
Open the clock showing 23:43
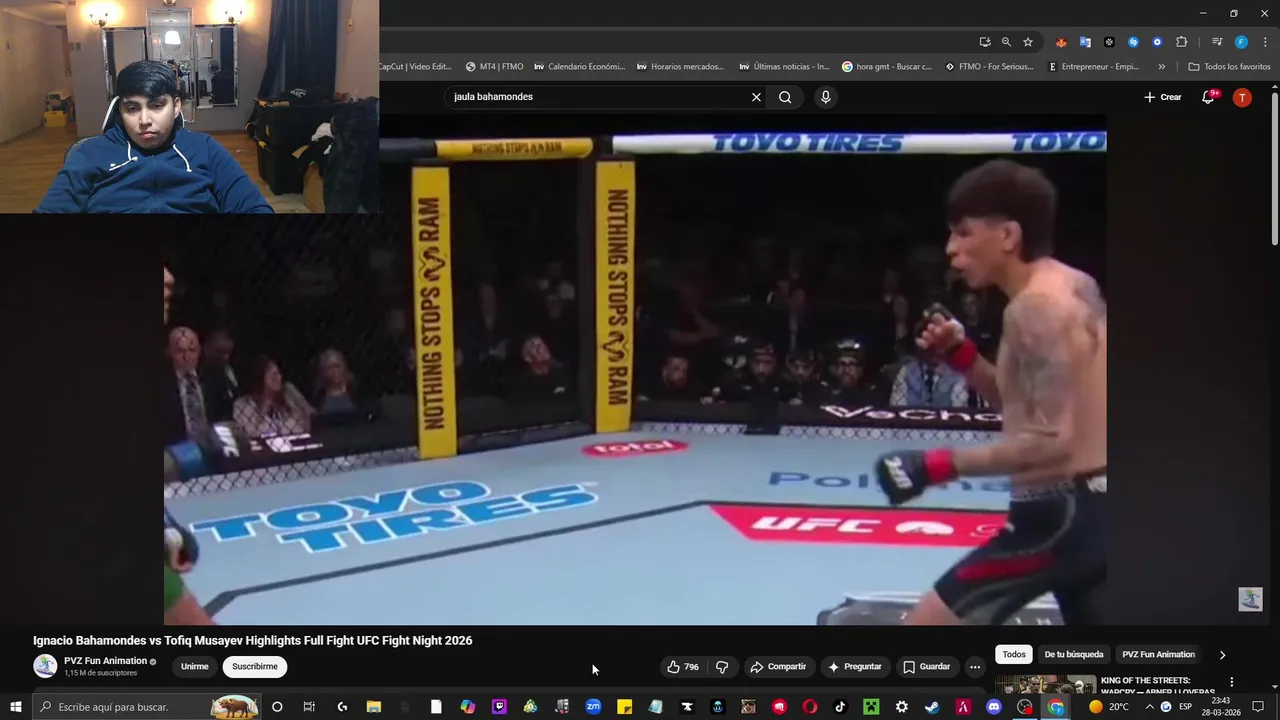point(1220,707)
